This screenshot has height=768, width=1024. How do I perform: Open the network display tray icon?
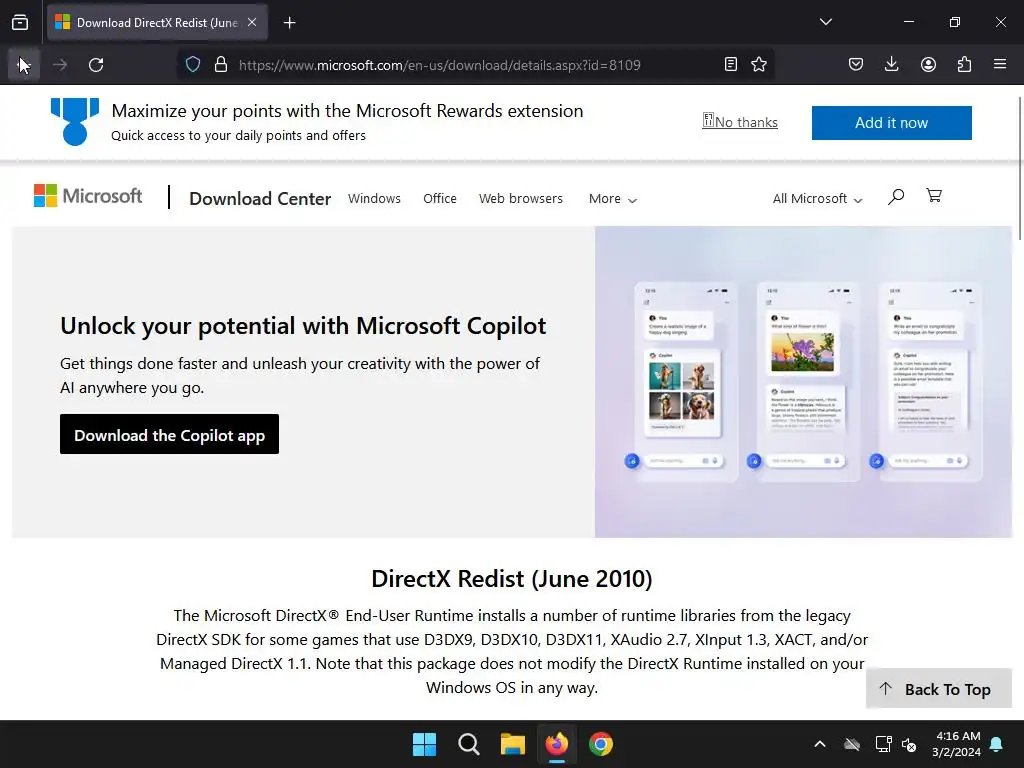coord(883,744)
